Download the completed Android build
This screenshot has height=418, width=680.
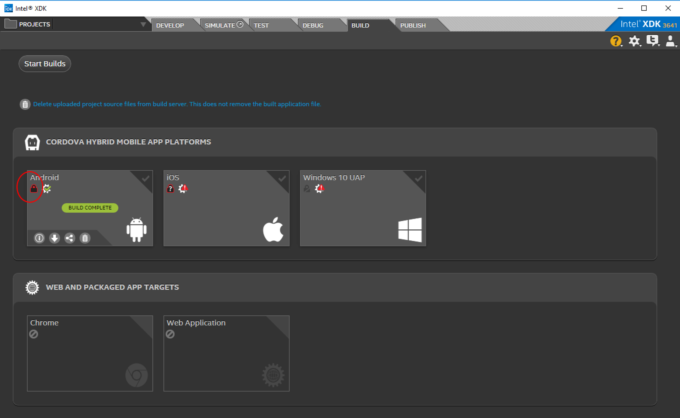(x=54, y=238)
